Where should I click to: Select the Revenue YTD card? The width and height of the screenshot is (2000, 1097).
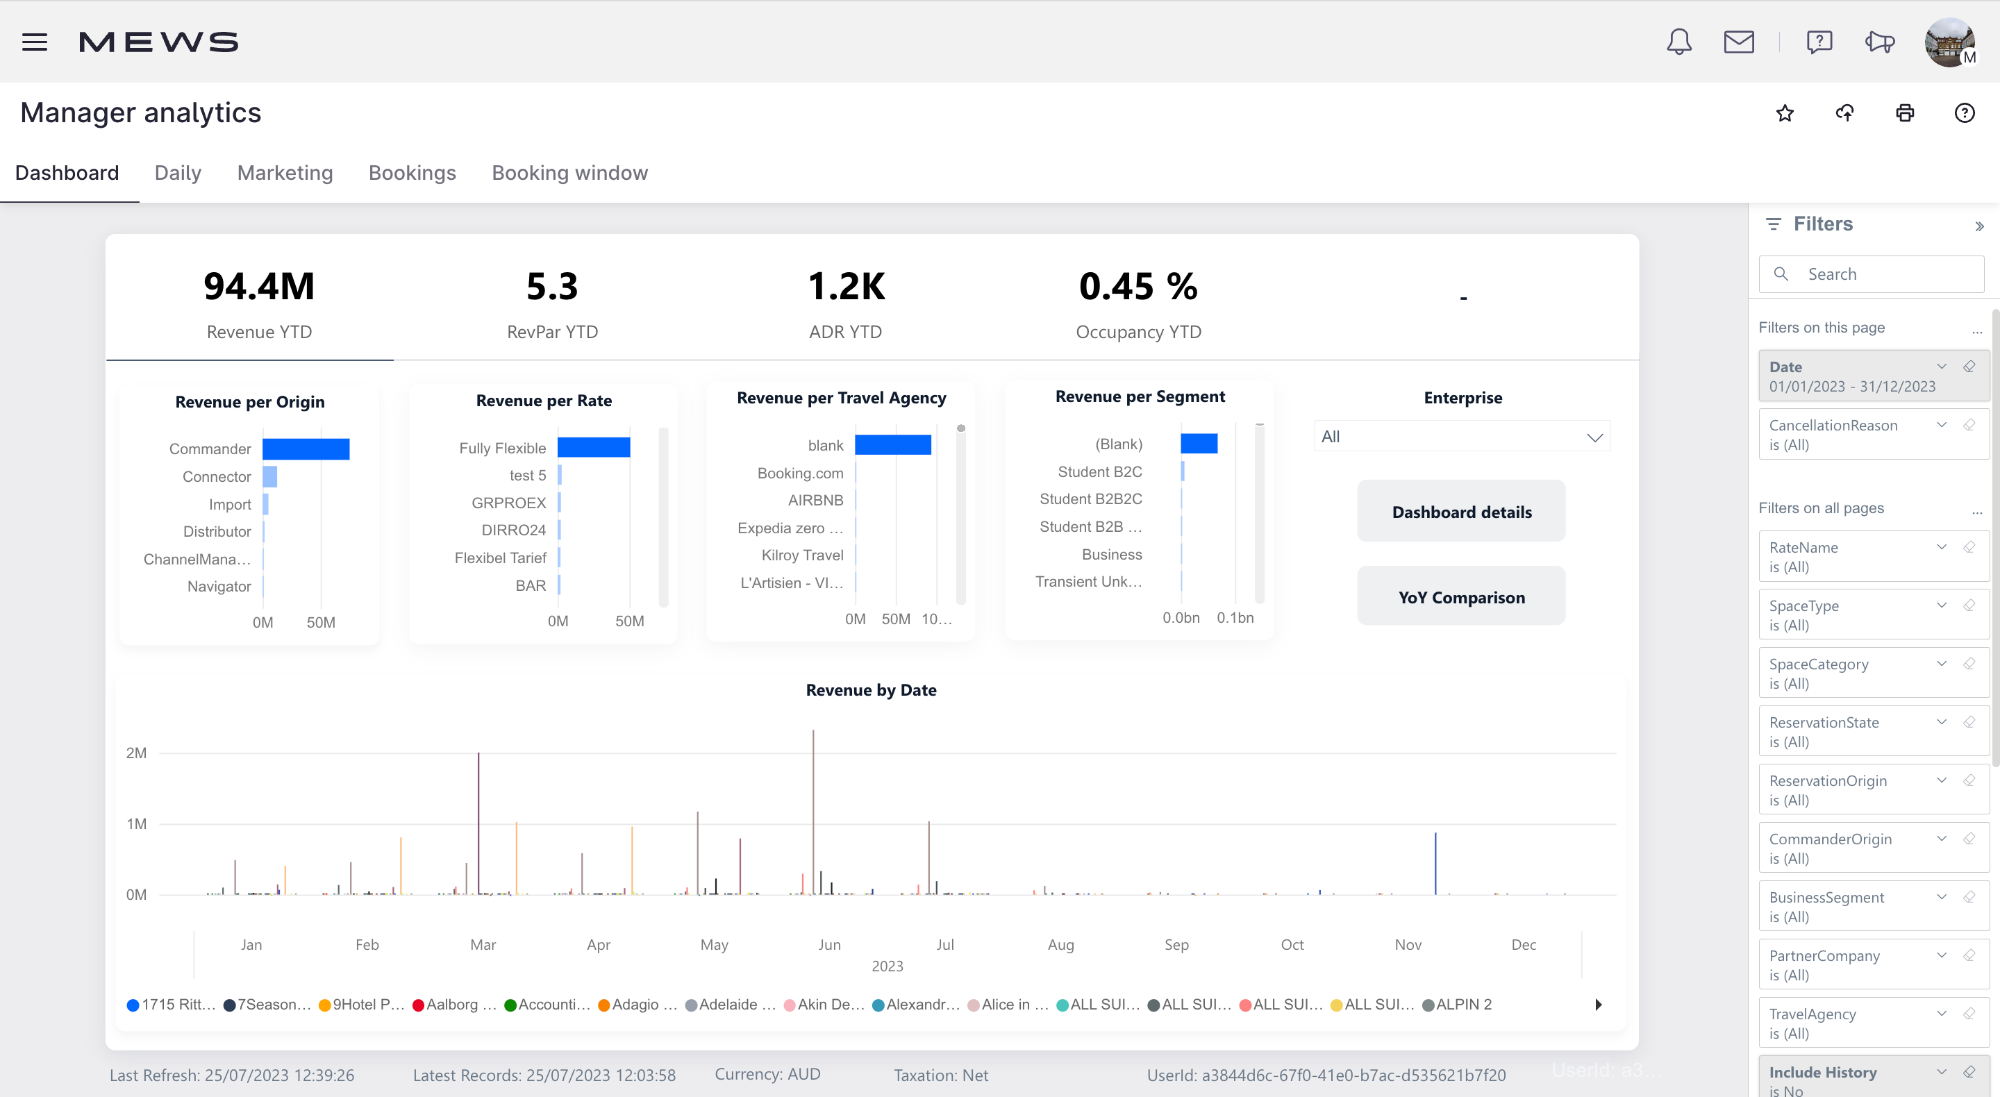tap(259, 303)
